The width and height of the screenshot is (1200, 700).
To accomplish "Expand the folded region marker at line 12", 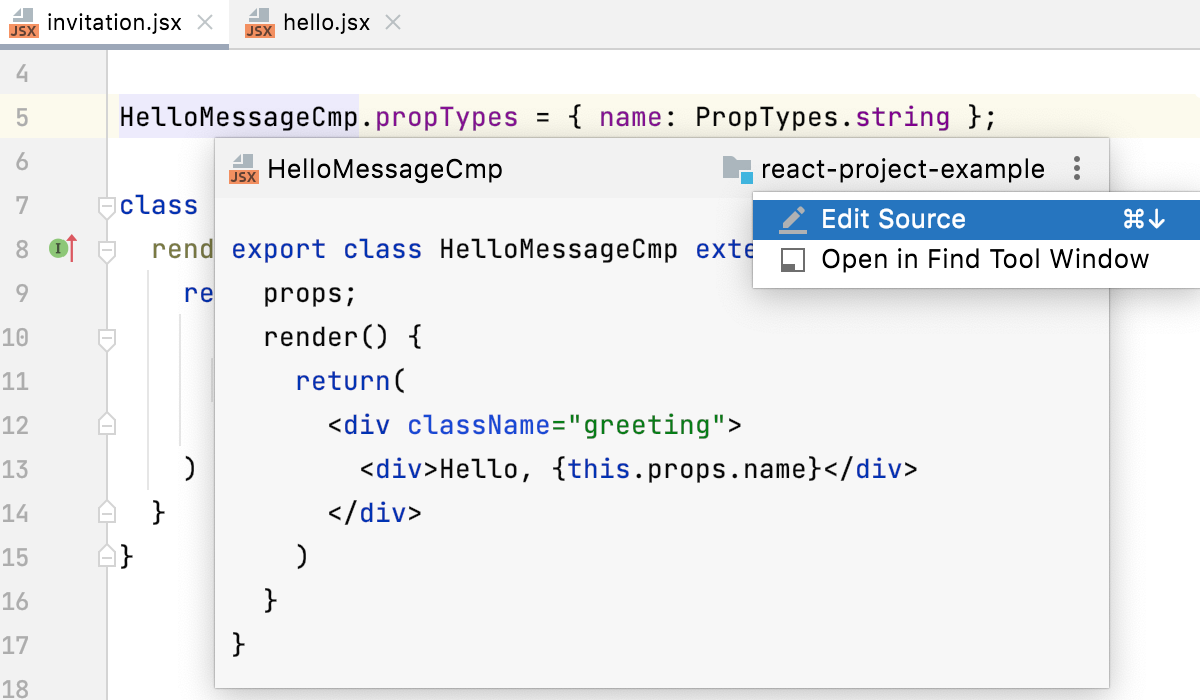I will pyautogui.click(x=106, y=424).
